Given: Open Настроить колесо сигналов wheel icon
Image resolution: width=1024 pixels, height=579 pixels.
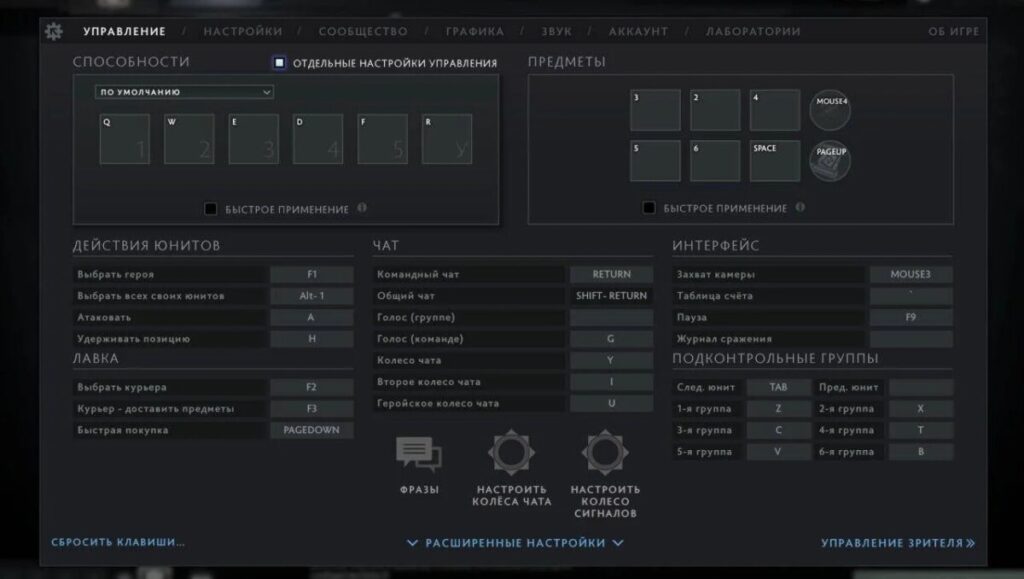Looking at the screenshot, I should pos(605,453).
